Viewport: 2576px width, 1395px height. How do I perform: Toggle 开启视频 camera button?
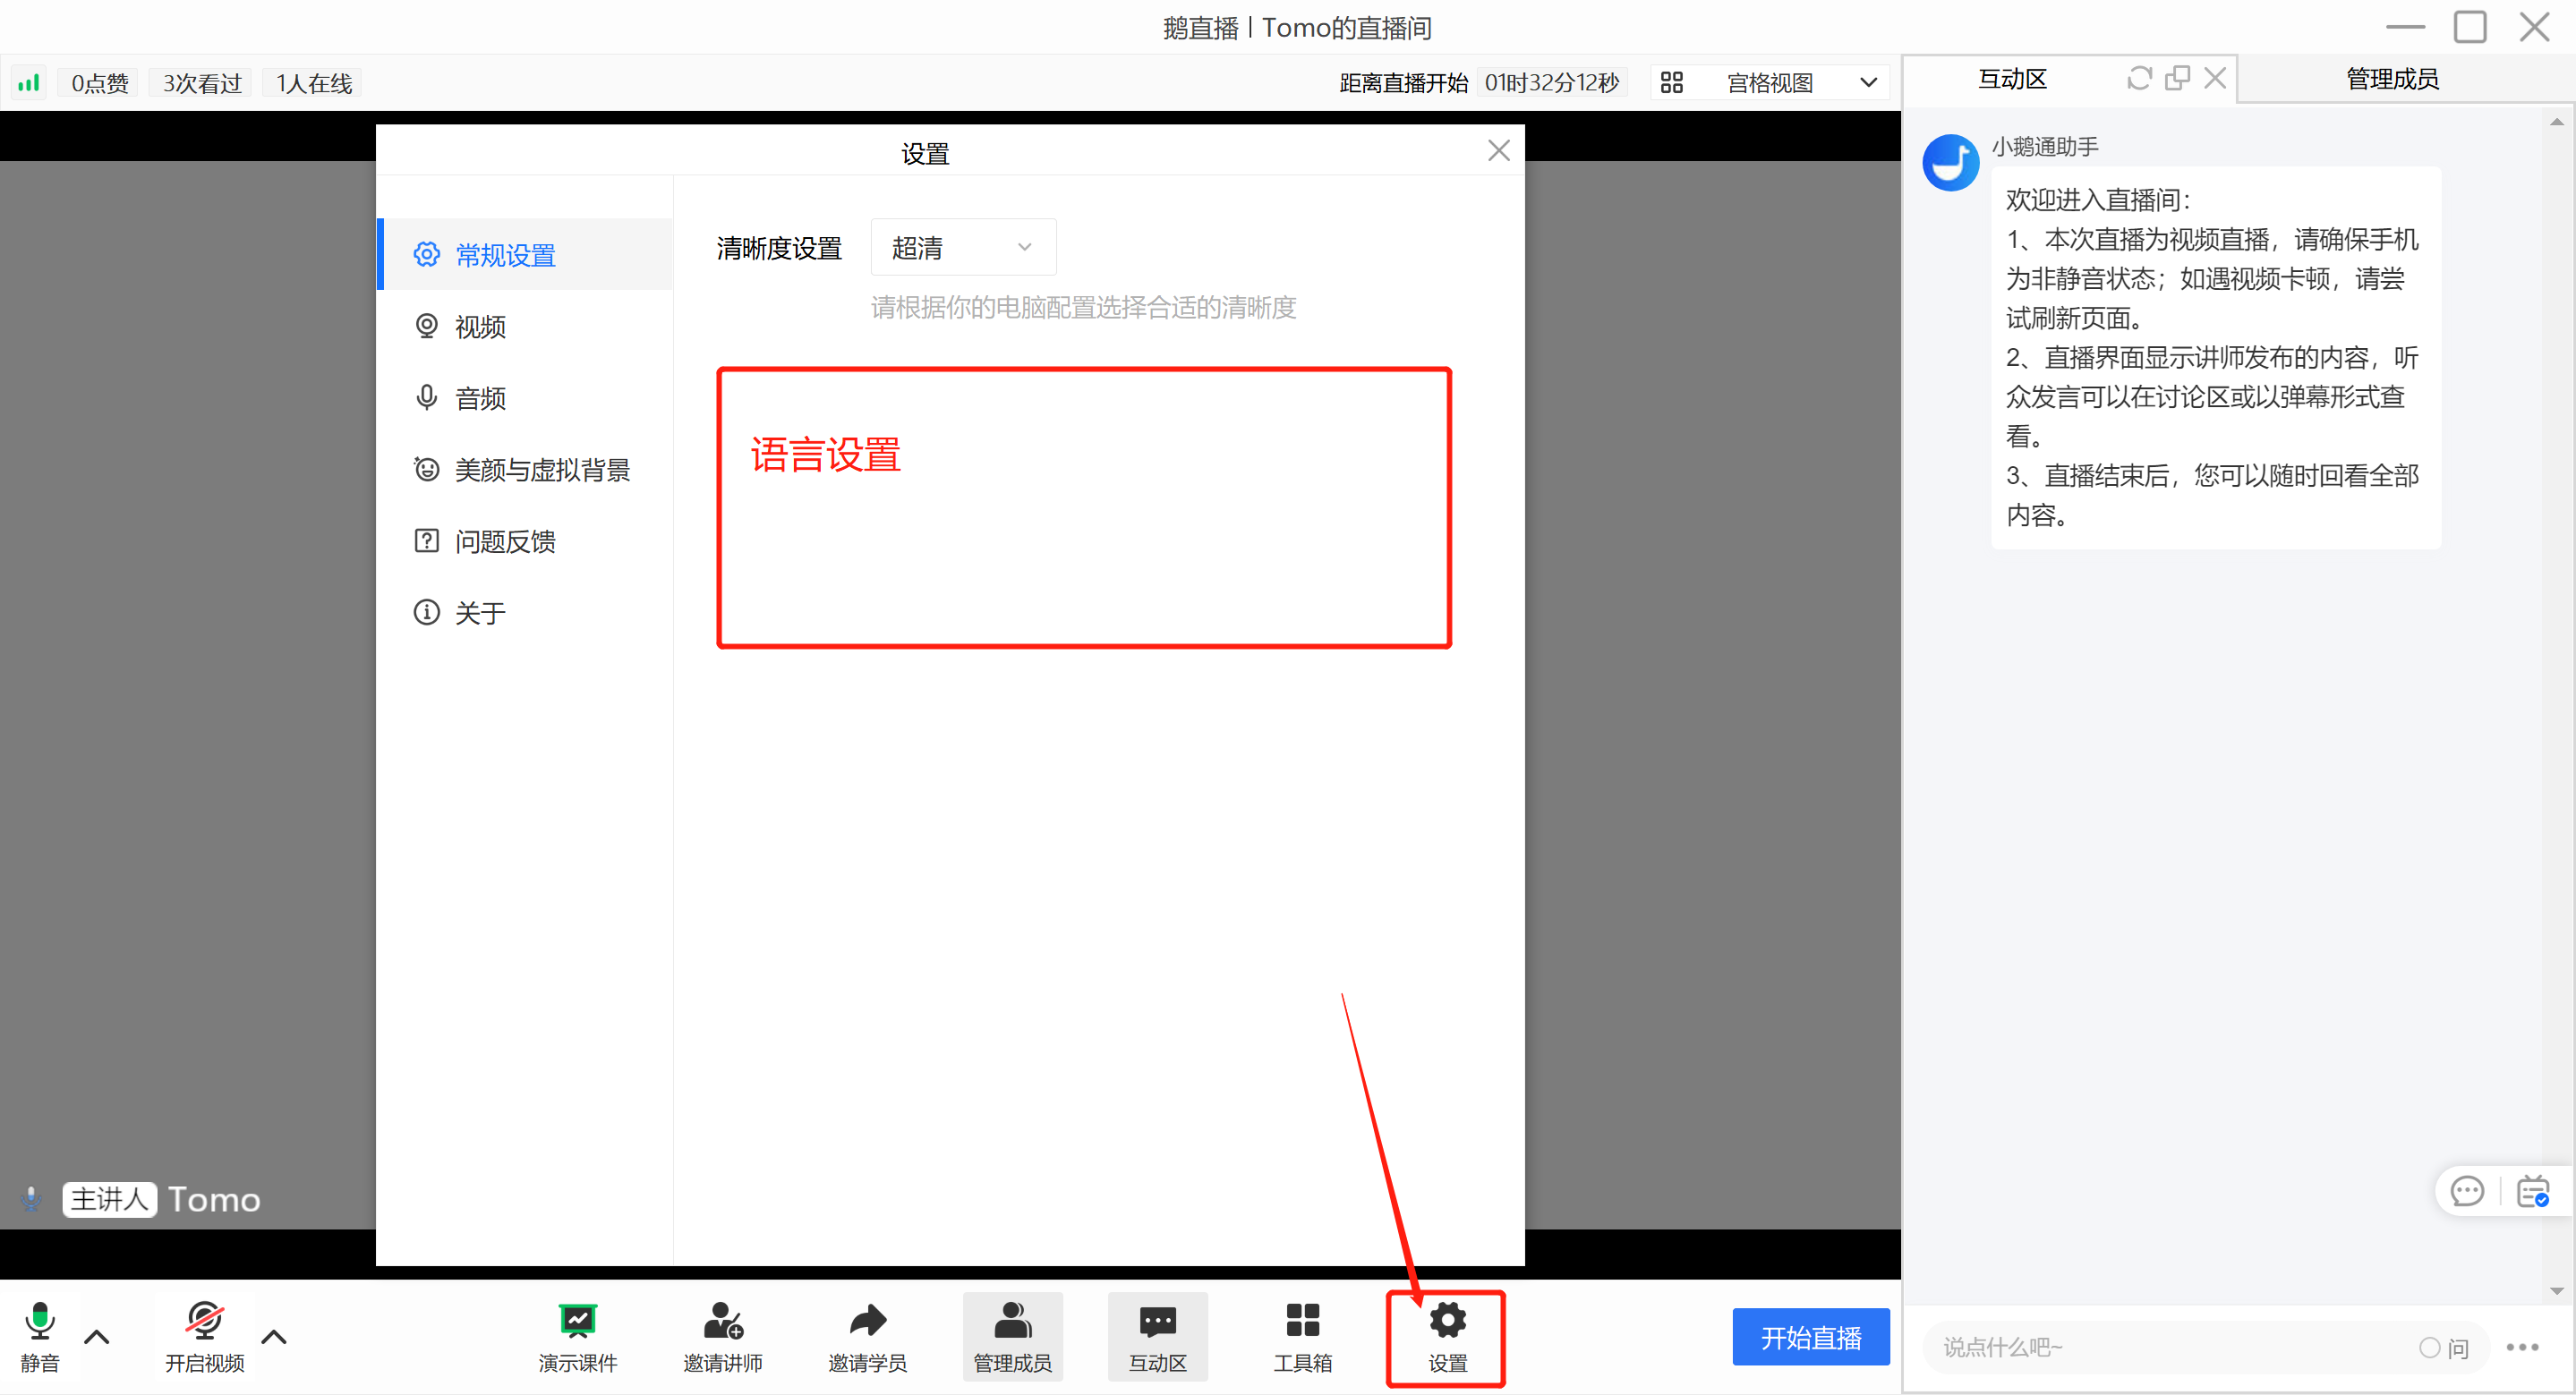pos(204,1337)
